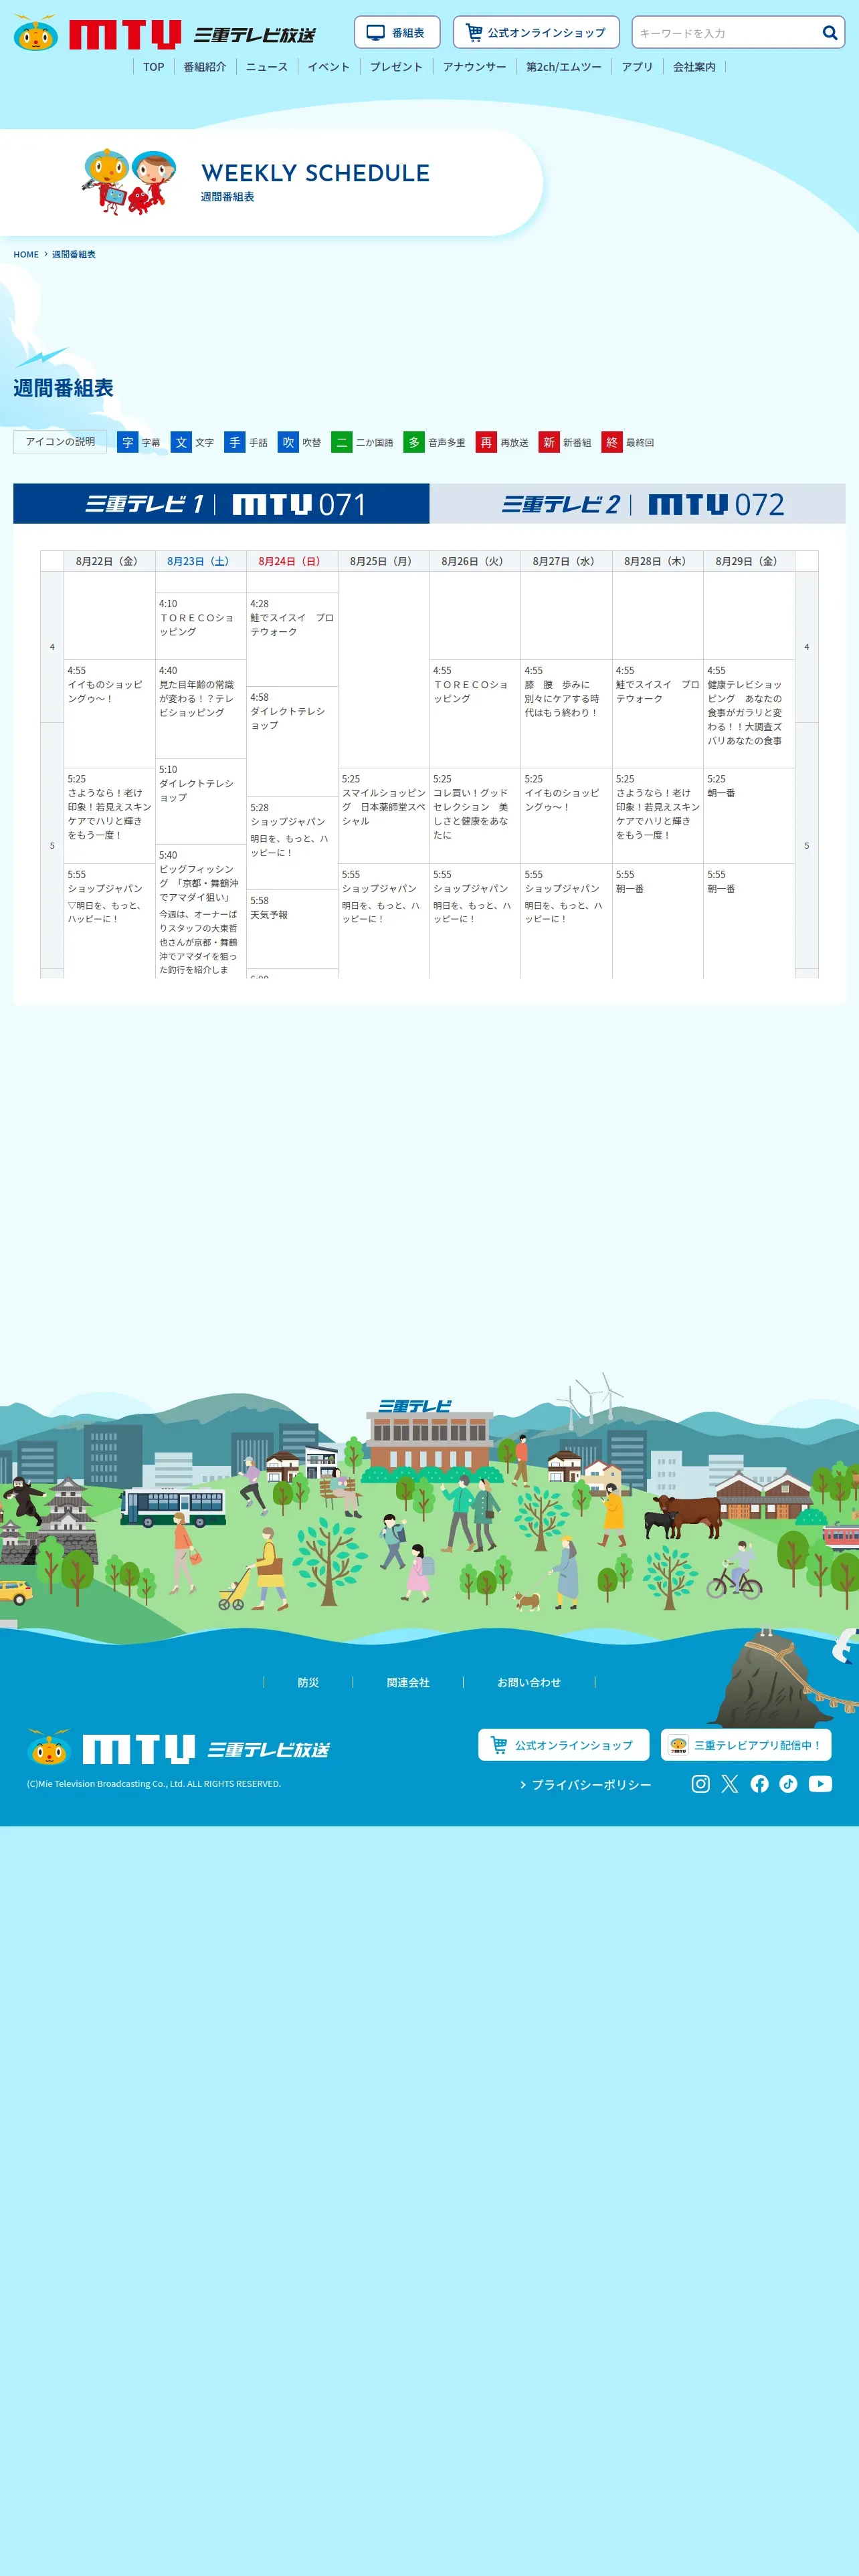Open the TikTok icon in footer
The width and height of the screenshot is (859, 2576).
pos(789,1784)
